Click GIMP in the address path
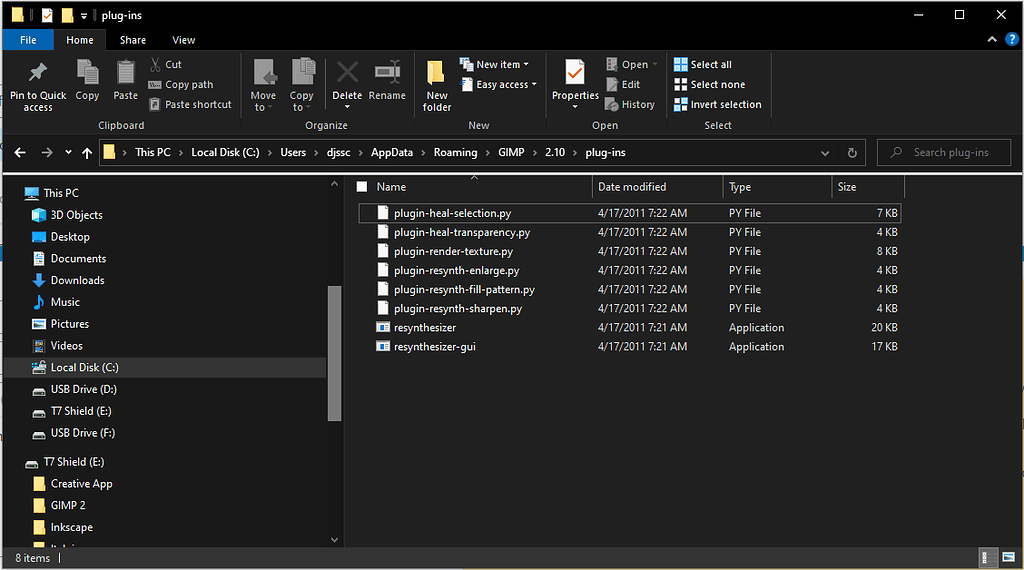The height and width of the screenshot is (570, 1024). click(511, 152)
